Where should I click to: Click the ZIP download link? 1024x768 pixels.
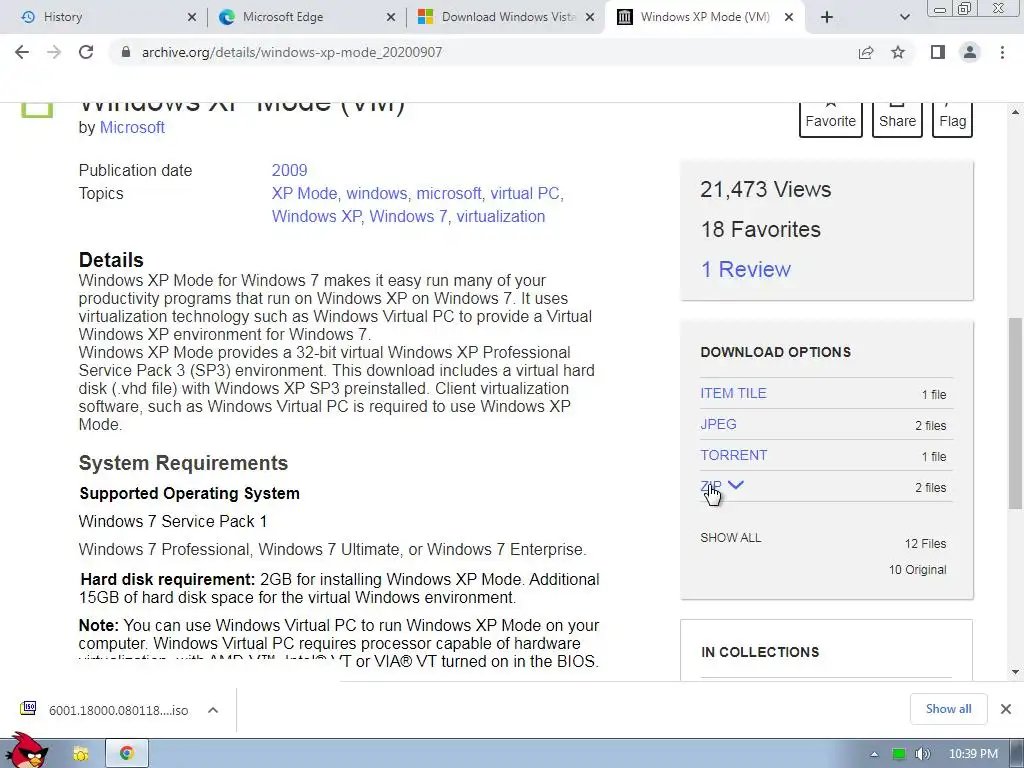(x=711, y=487)
